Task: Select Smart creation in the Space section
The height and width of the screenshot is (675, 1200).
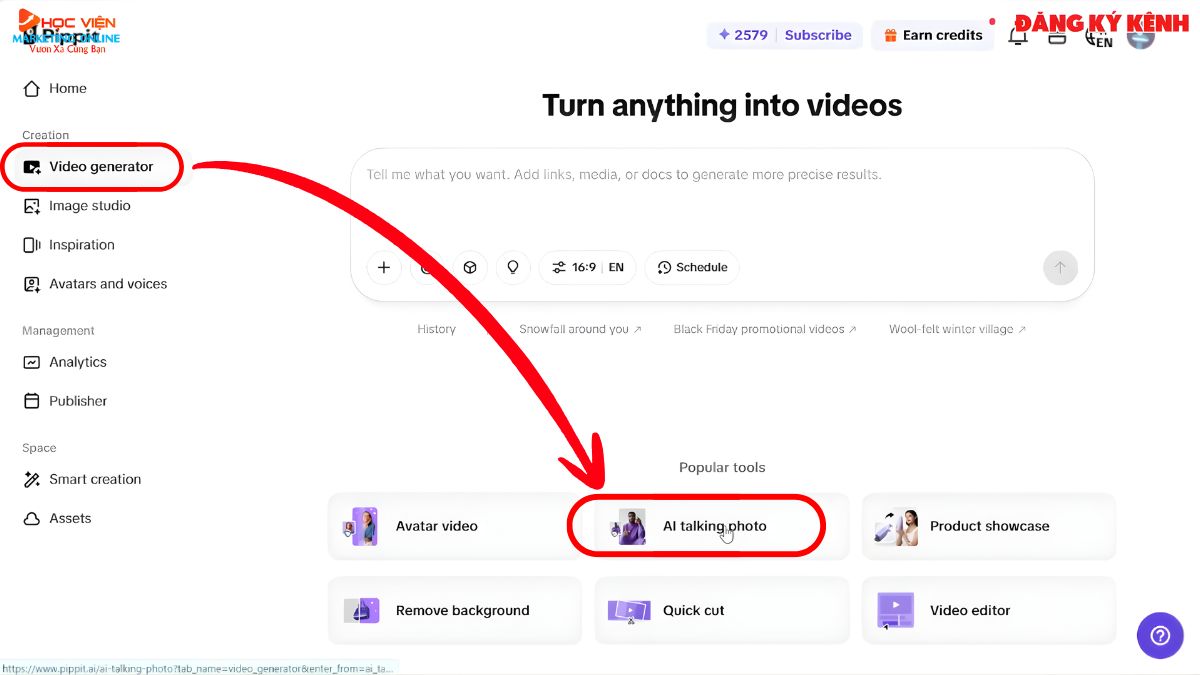Action: (x=95, y=479)
